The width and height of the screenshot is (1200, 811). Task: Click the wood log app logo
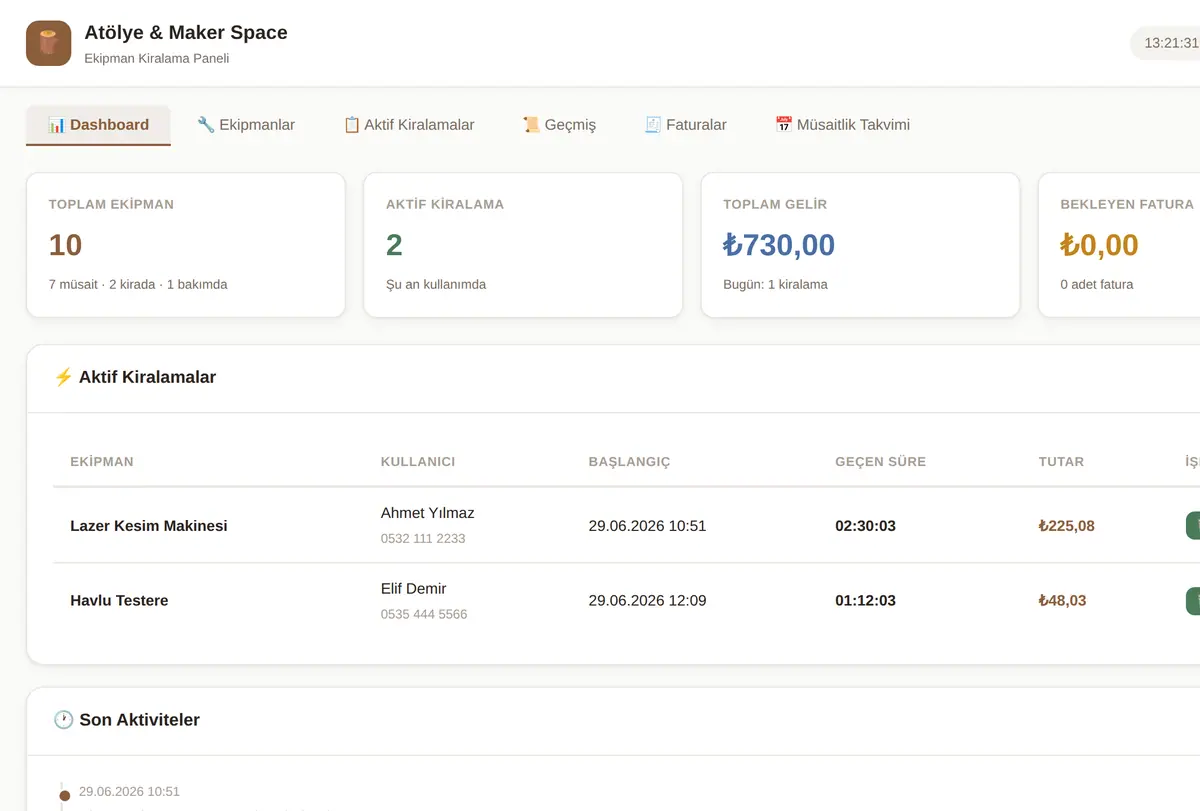tap(48, 43)
